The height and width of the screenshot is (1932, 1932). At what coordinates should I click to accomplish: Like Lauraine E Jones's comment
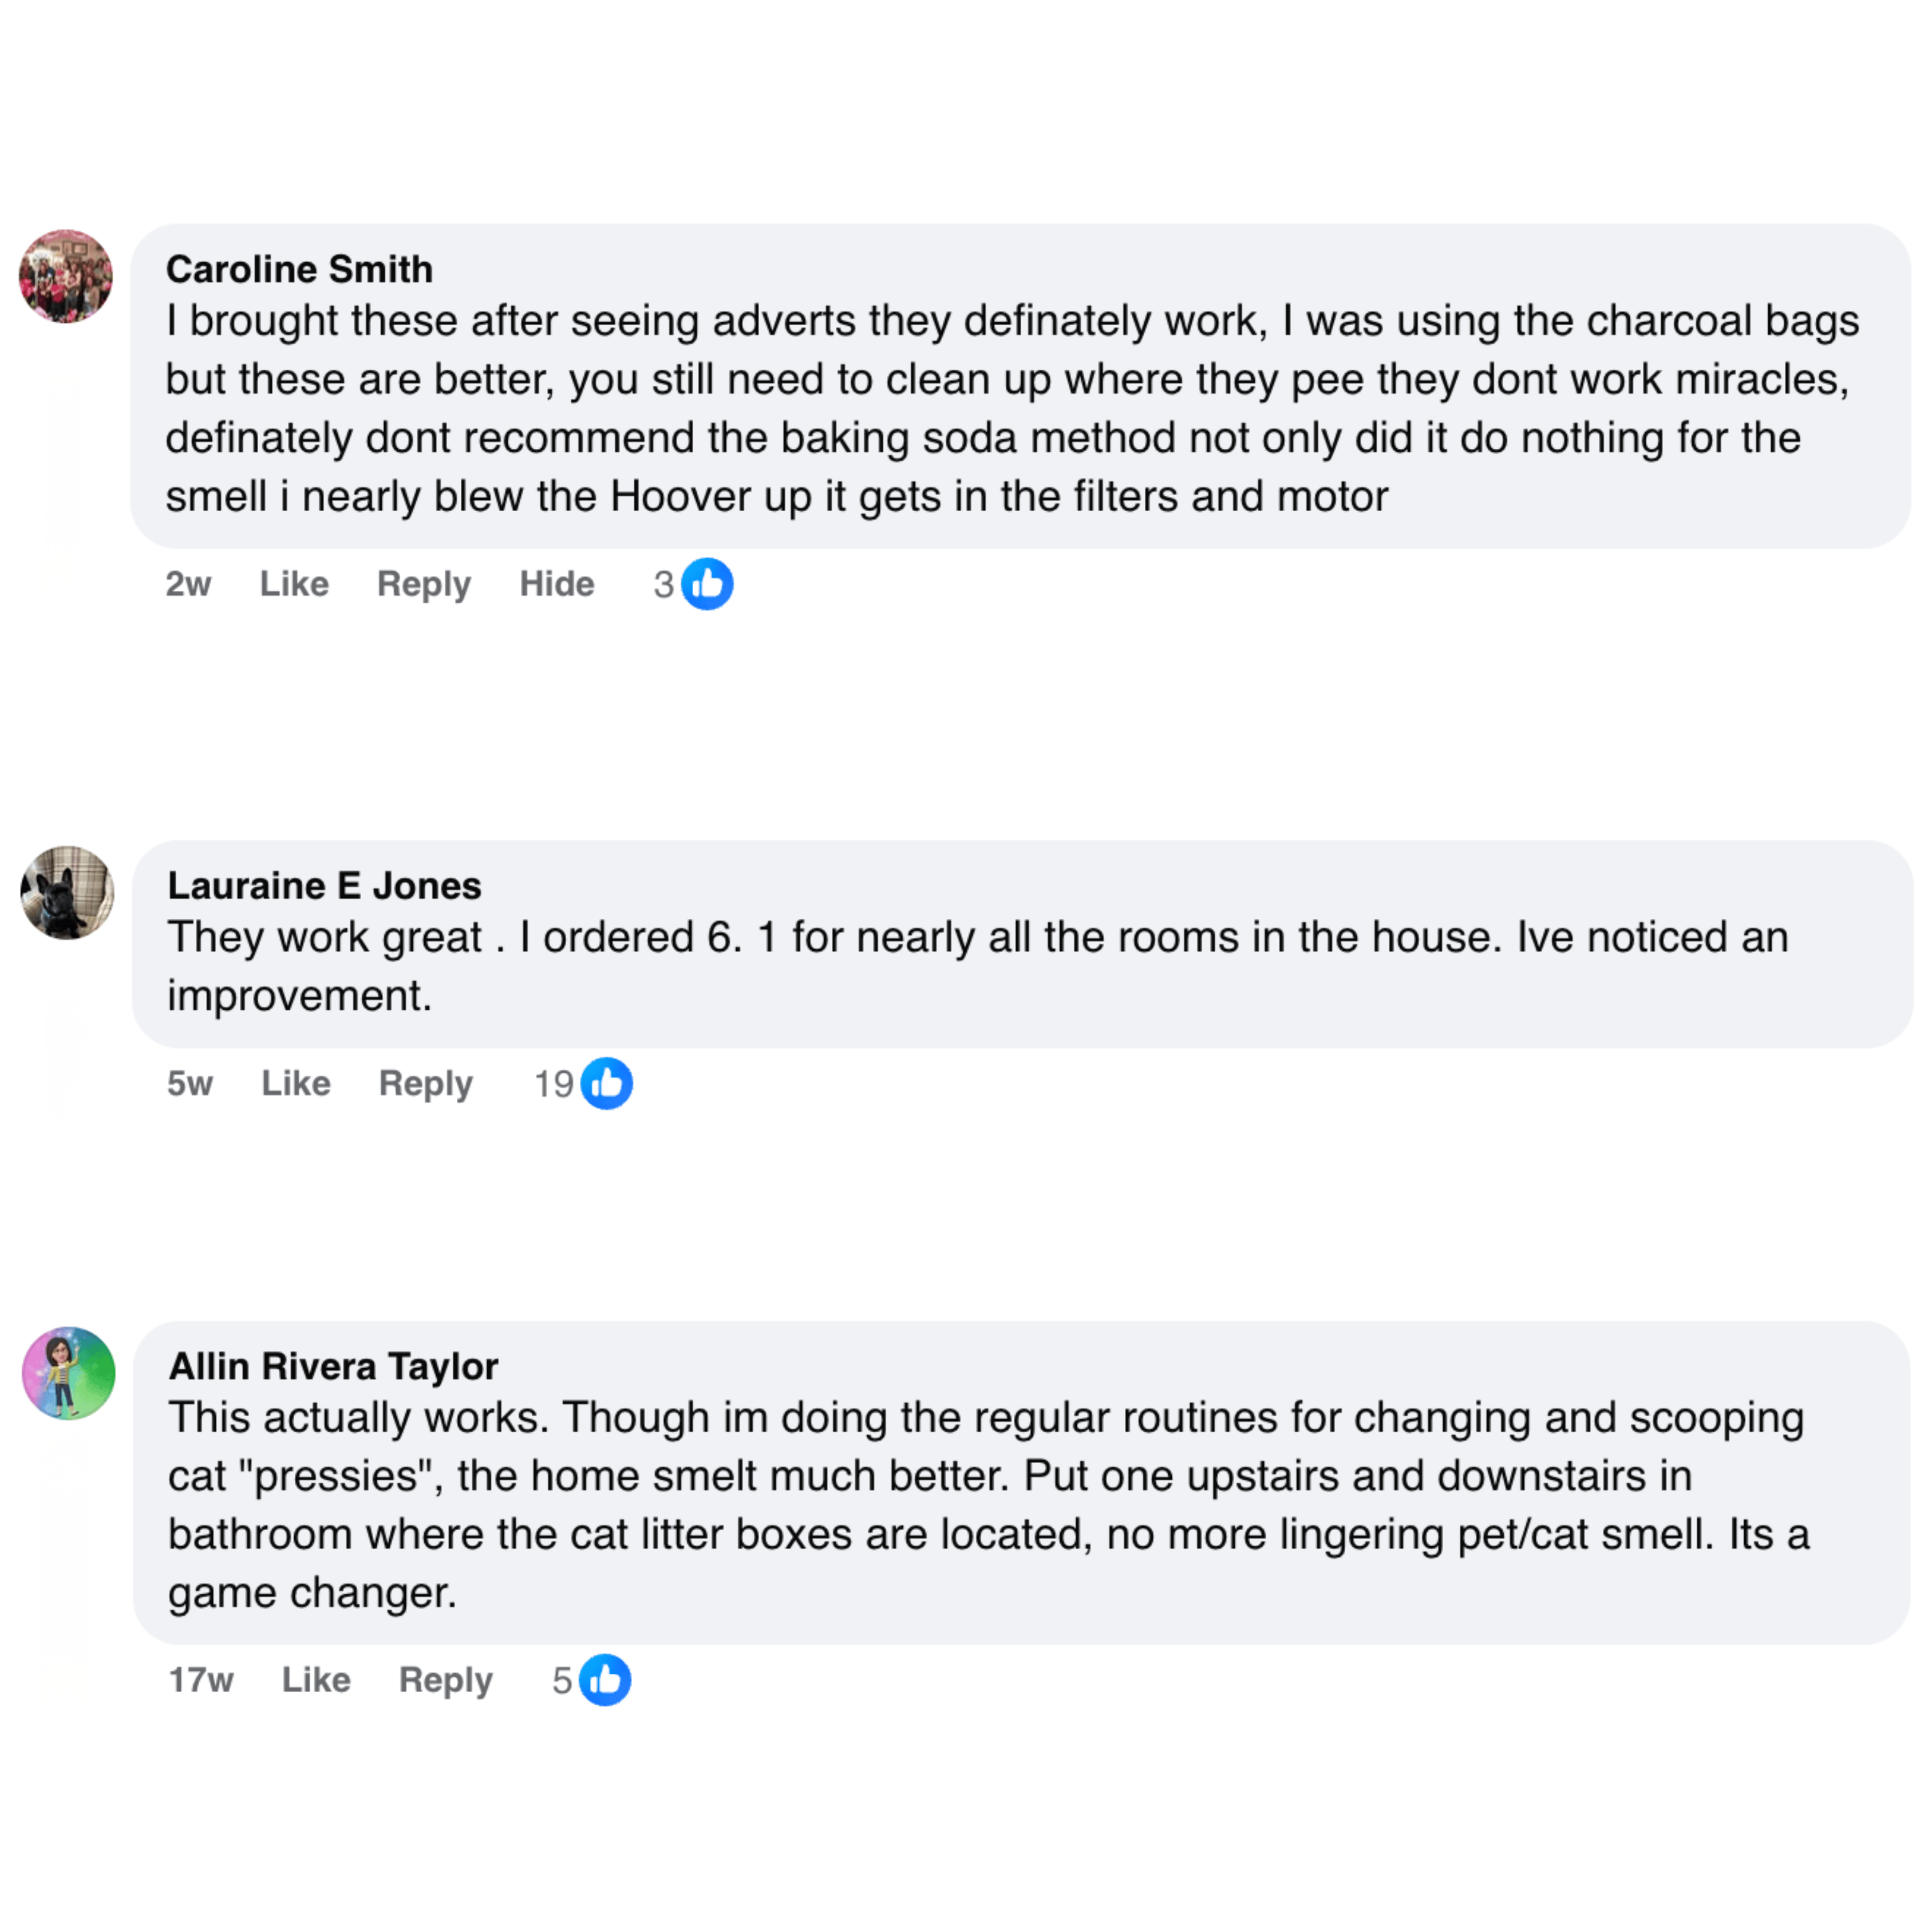pos(296,1083)
